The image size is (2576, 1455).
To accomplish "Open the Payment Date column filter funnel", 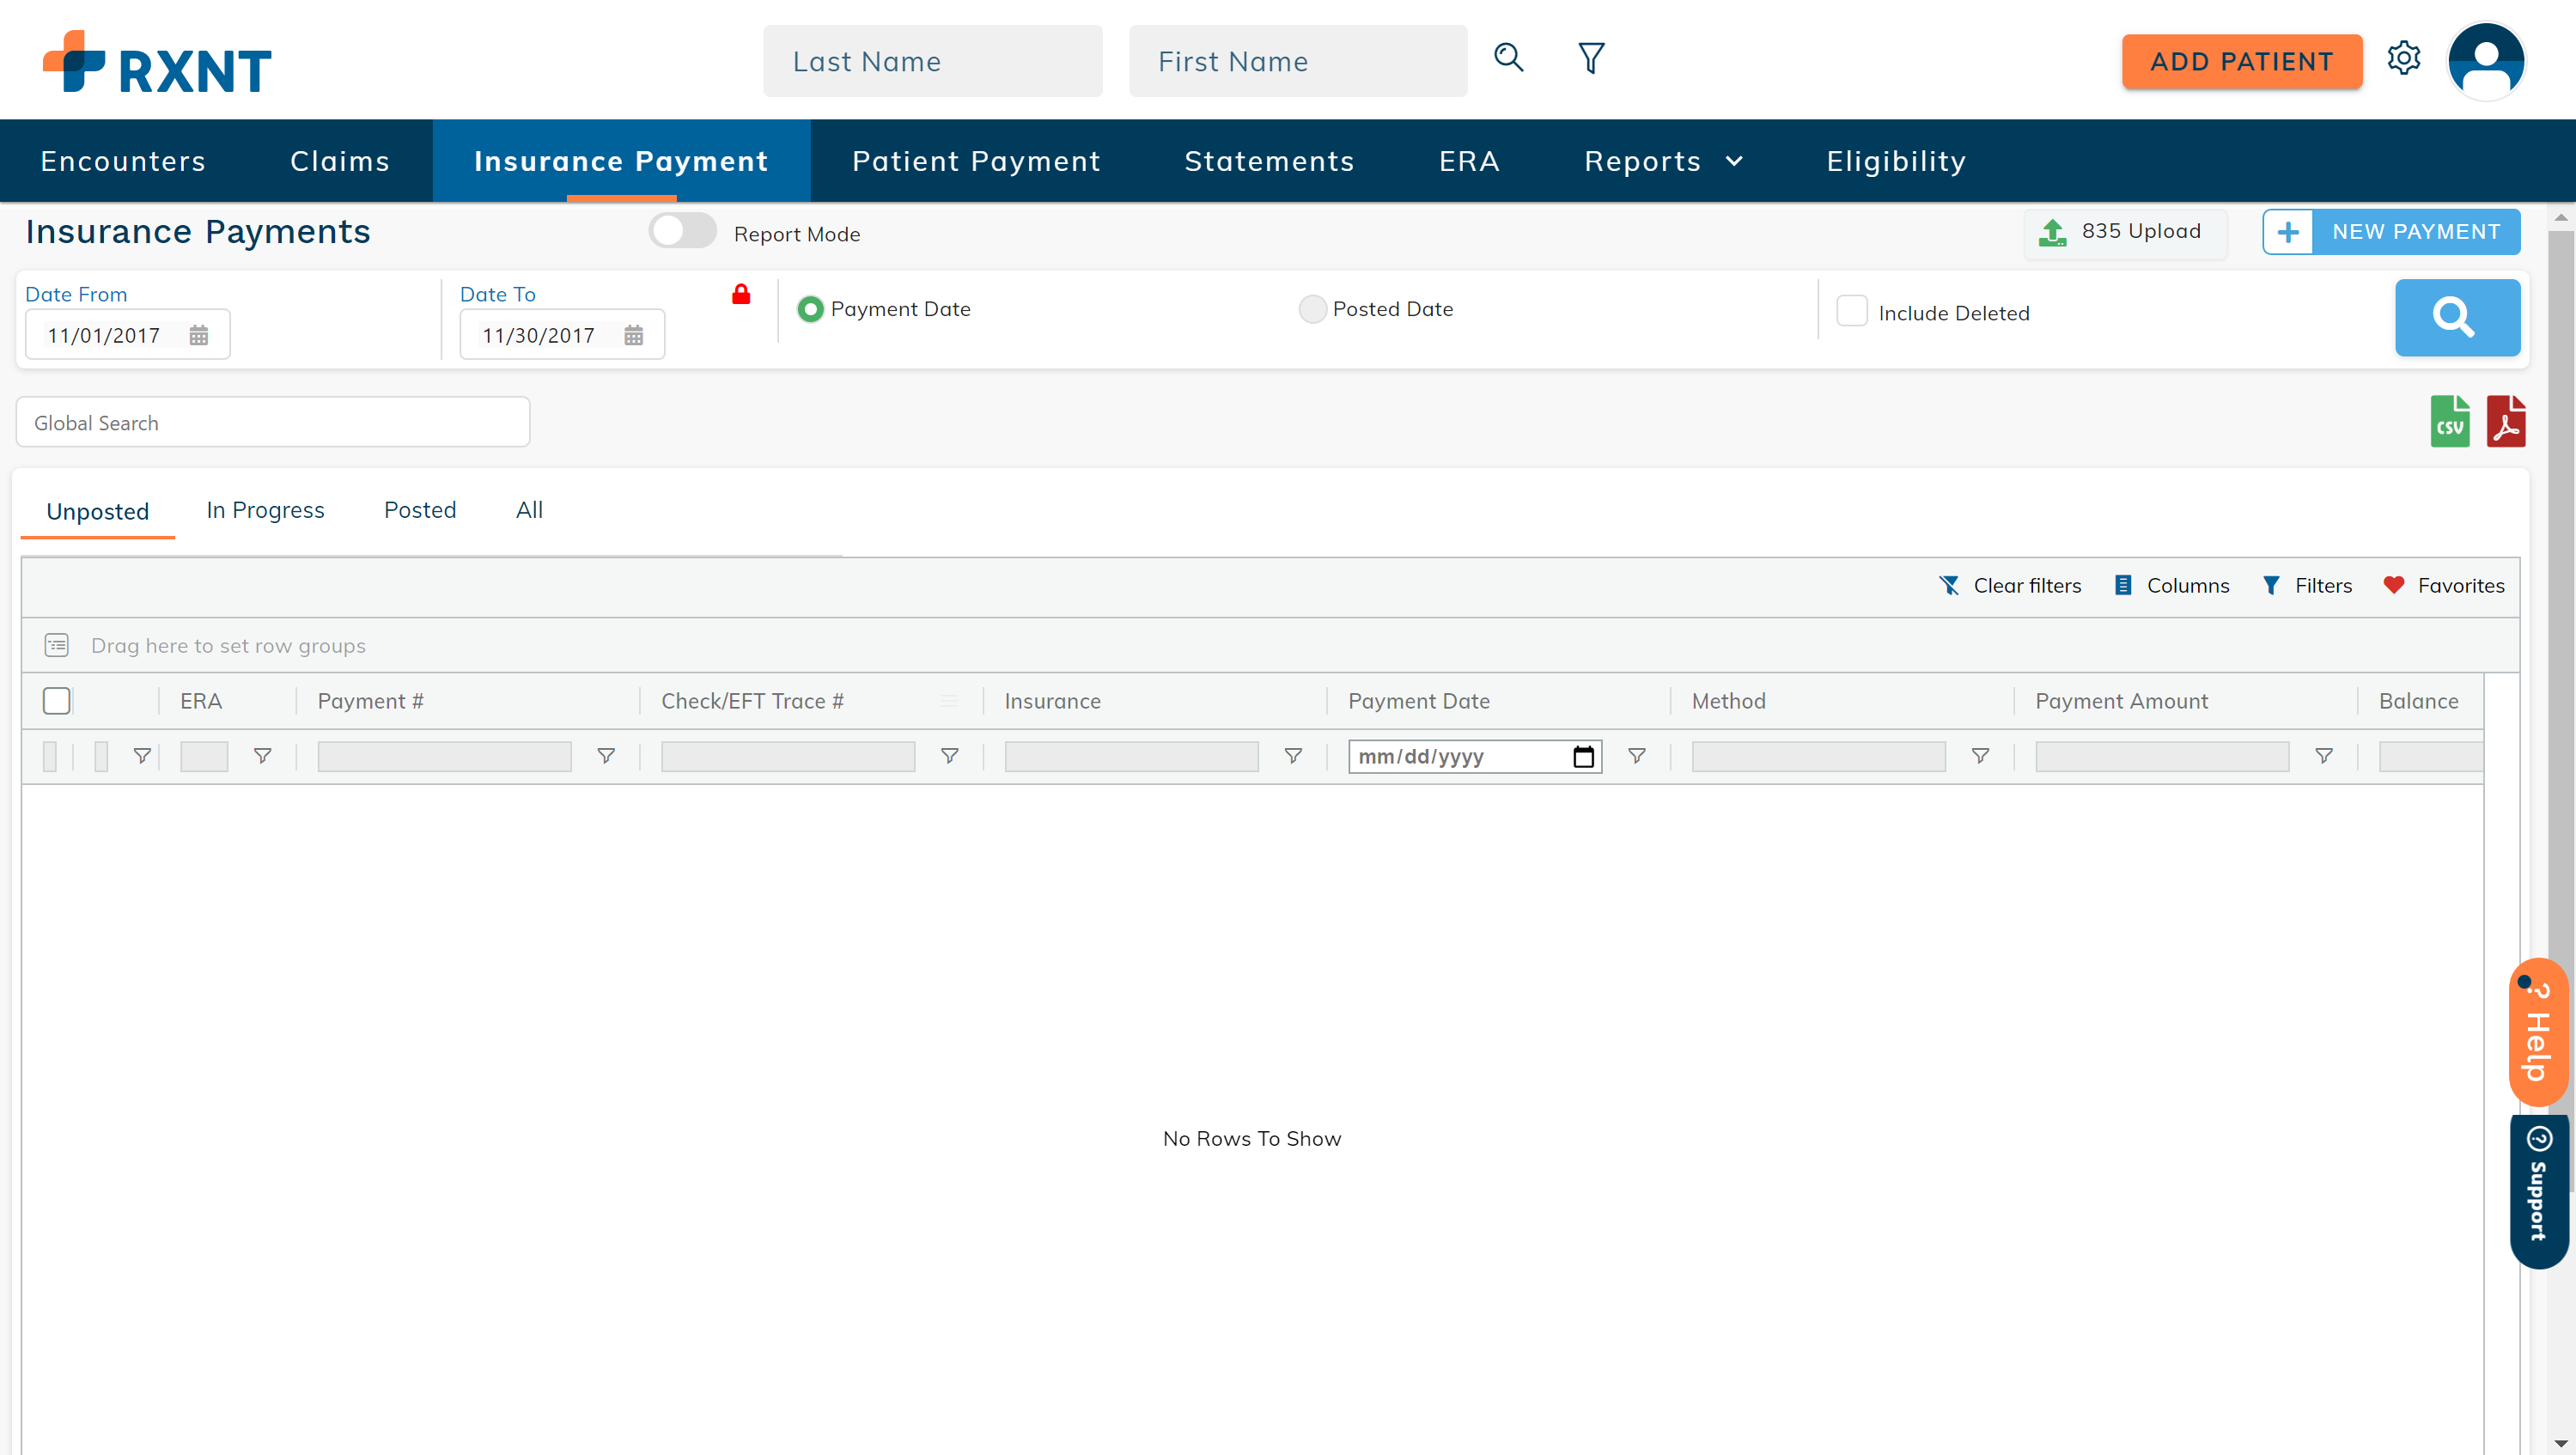I will (x=1637, y=756).
